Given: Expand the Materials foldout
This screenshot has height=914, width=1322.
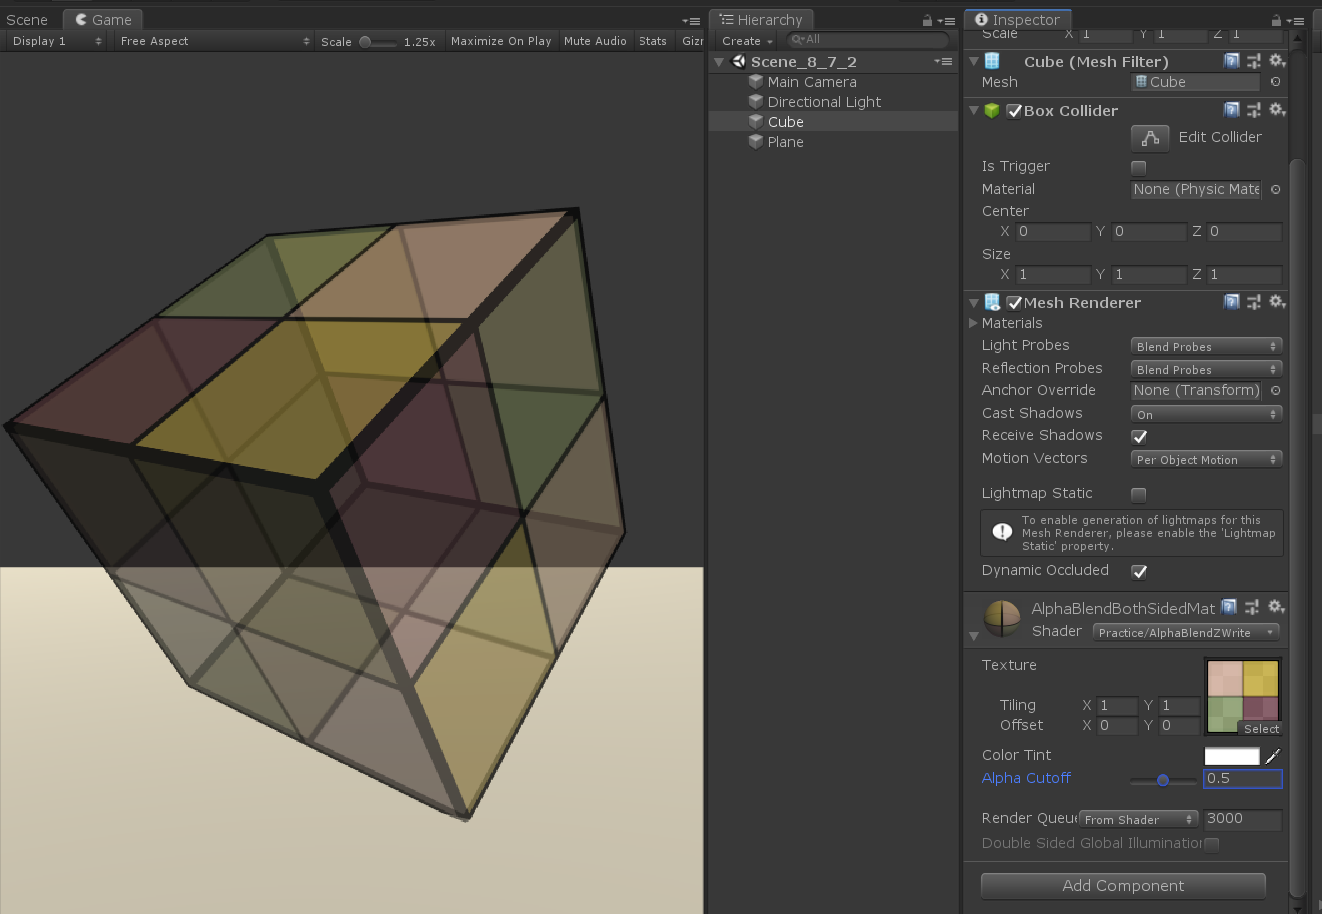Looking at the screenshot, I should coord(973,323).
